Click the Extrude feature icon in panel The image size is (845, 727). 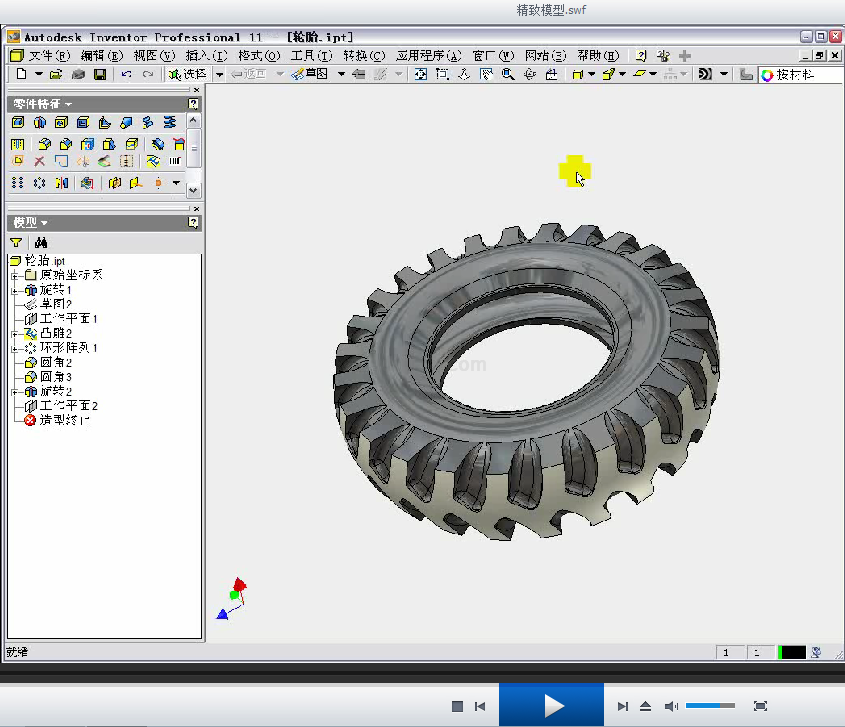[18, 122]
